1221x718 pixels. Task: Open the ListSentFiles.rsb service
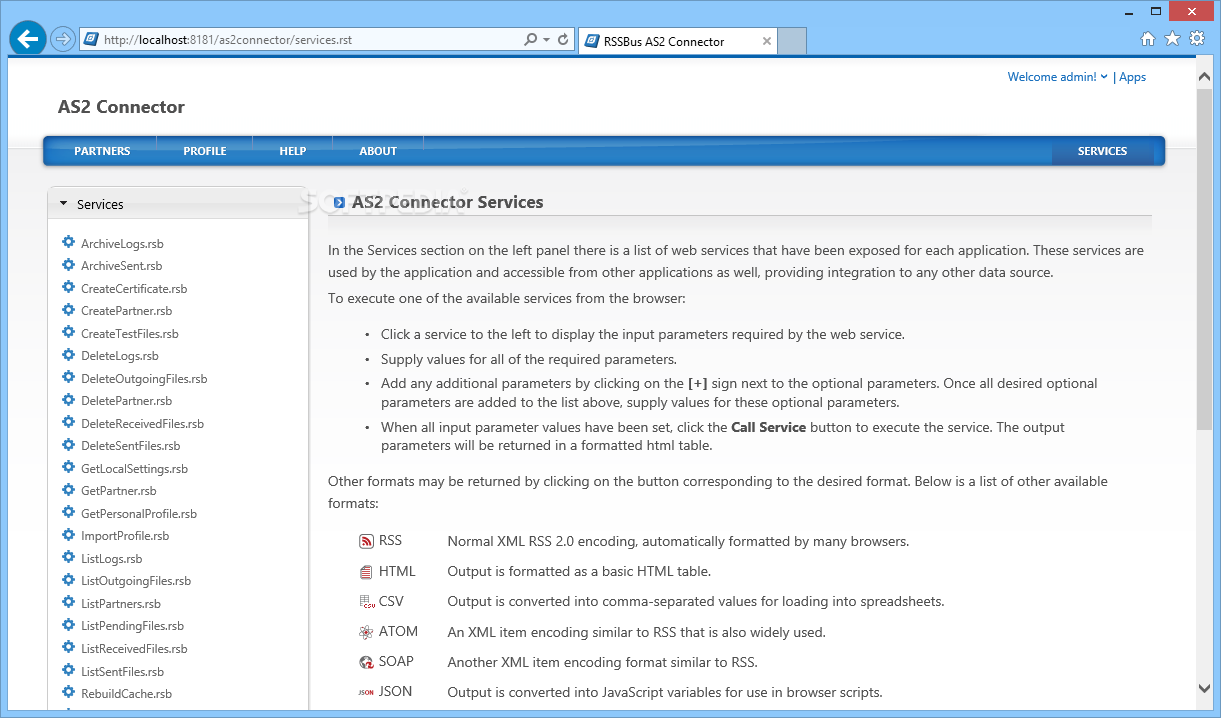(x=122, y=672)
